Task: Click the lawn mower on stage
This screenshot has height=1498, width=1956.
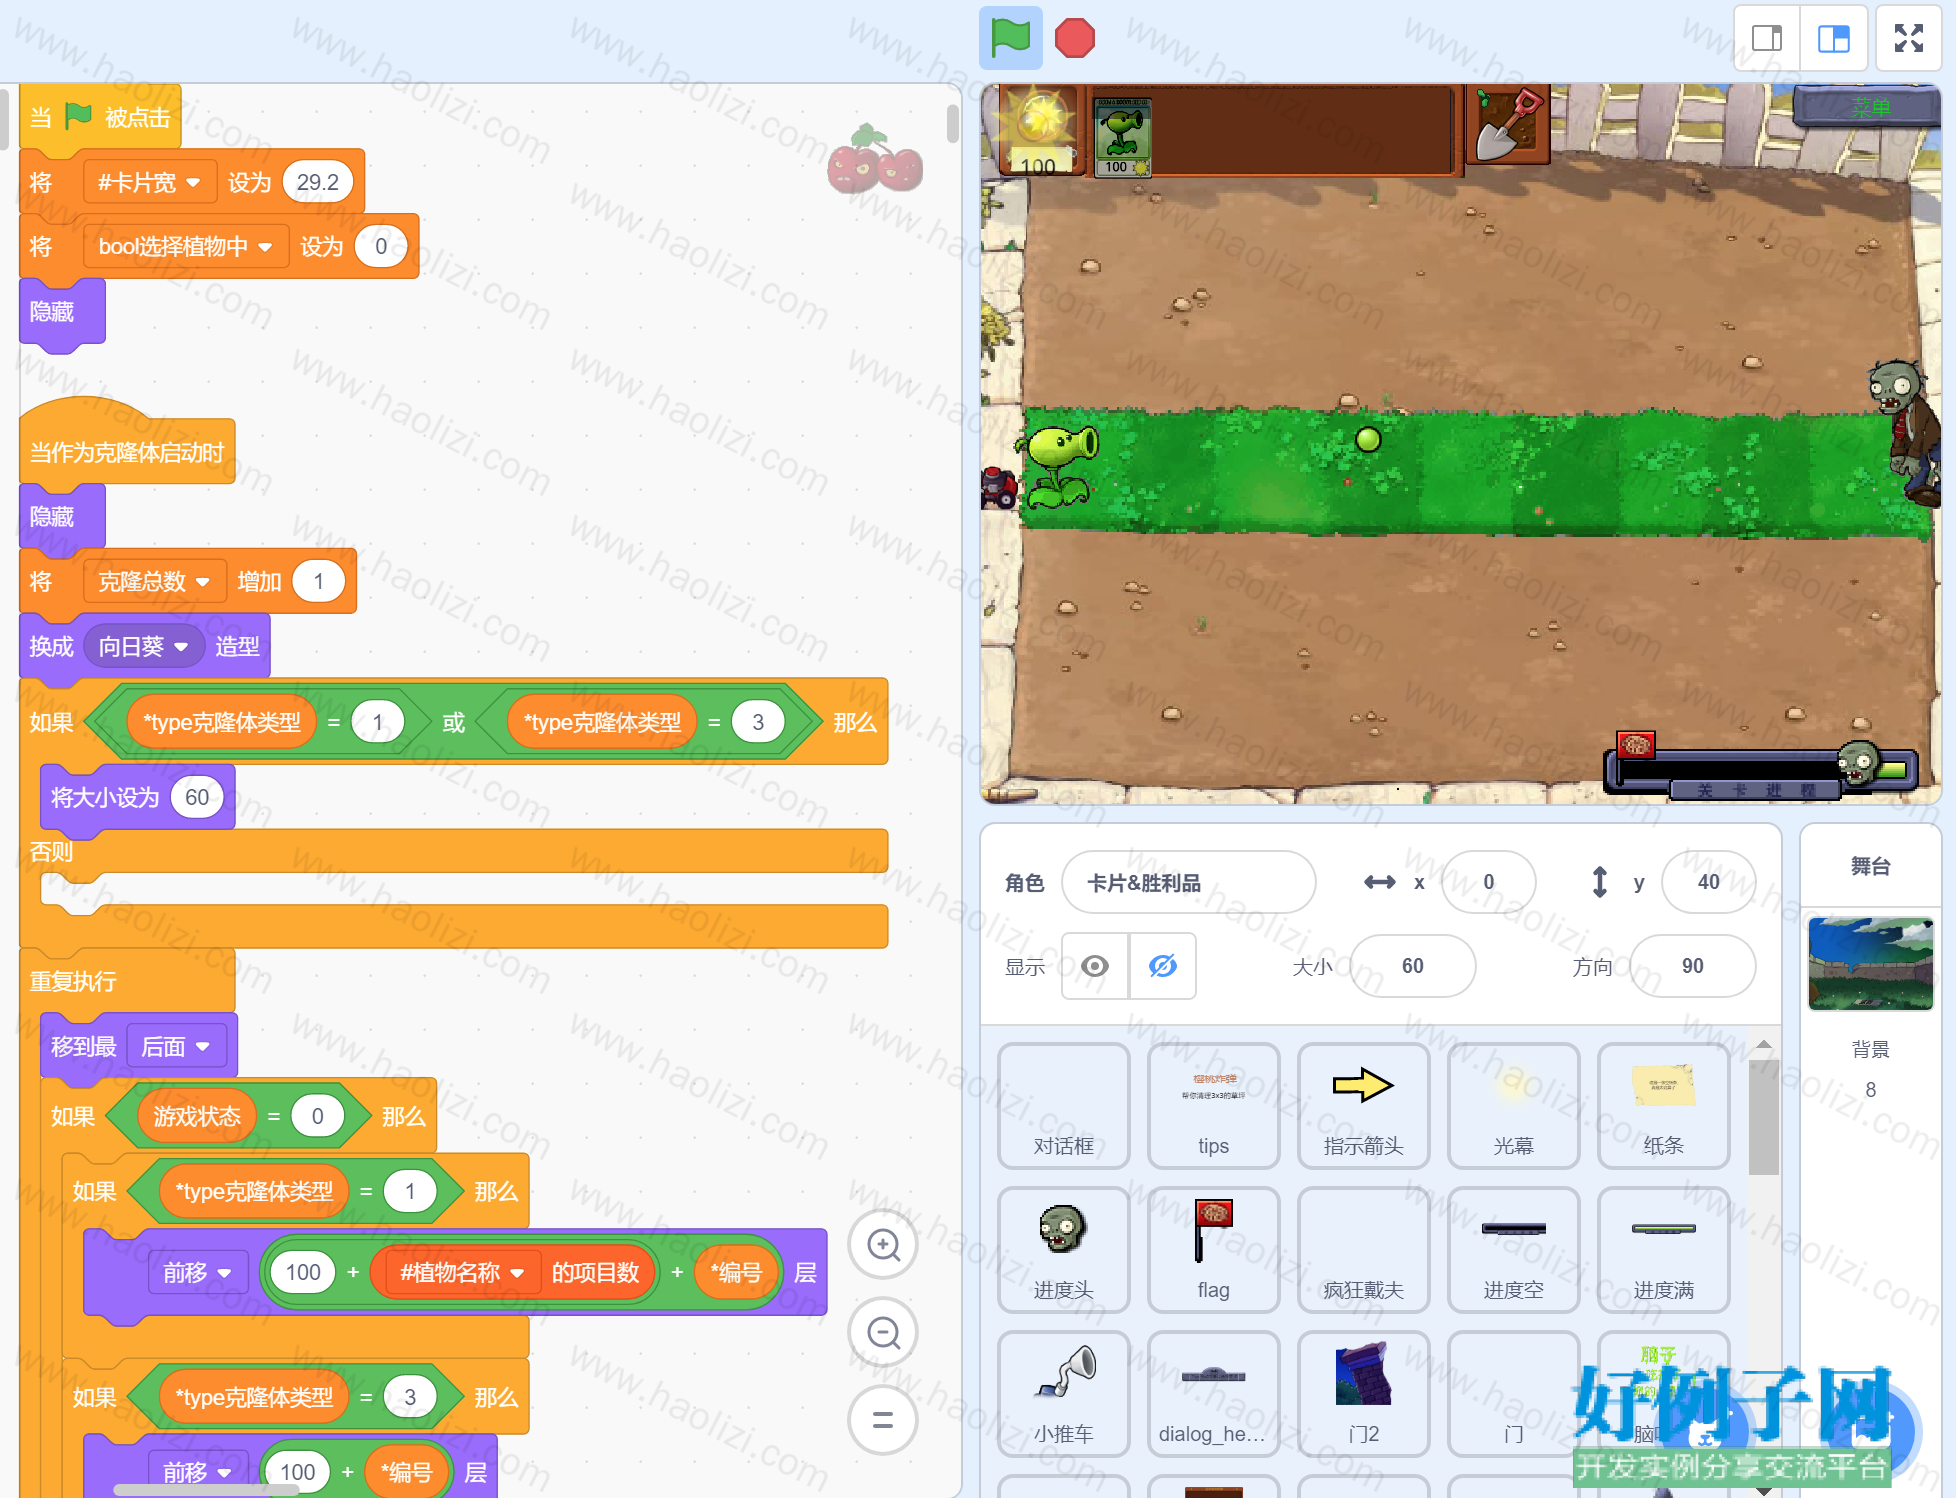Action: coord(999,487)
